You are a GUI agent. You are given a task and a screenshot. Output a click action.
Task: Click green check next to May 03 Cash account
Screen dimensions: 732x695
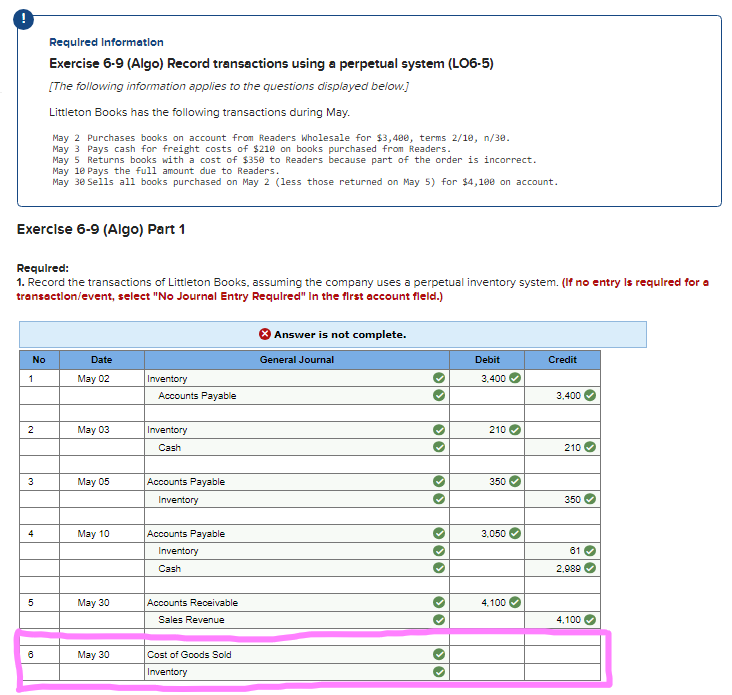pos(439,447)
